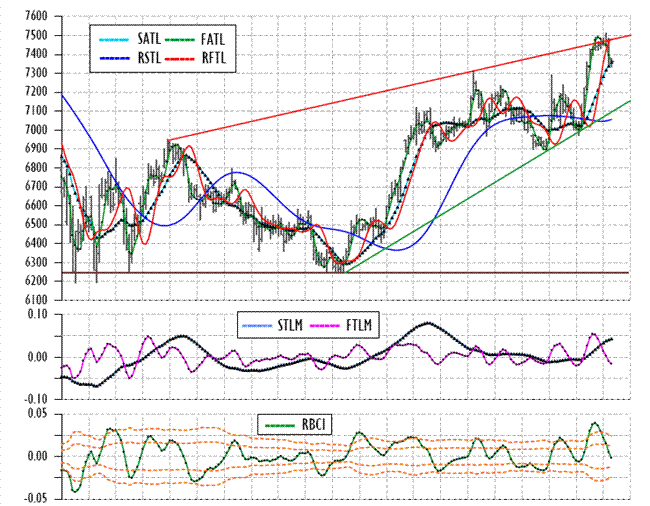
Task: Click the 6800 price axis label
Action: [x=36, y=168]
